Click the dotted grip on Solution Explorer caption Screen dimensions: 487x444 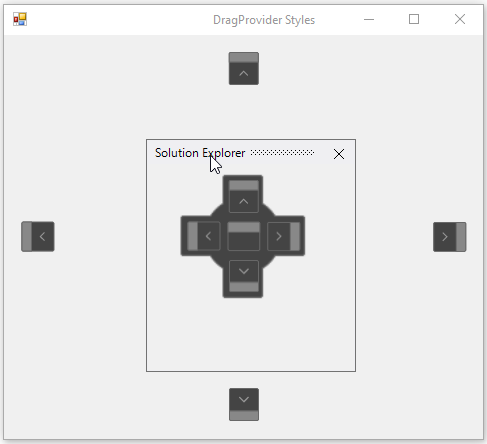[x=282, y=153]
